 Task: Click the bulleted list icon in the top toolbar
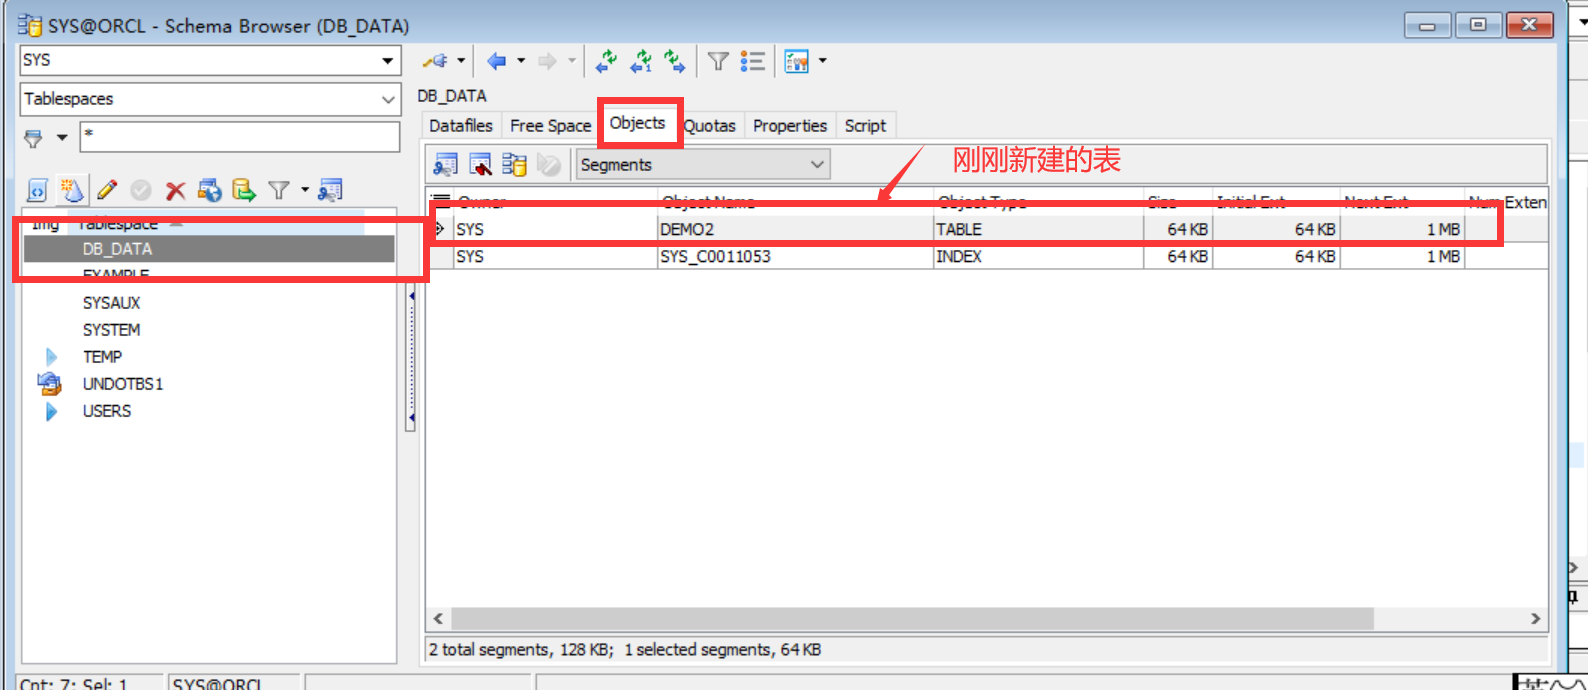[753, 61]
